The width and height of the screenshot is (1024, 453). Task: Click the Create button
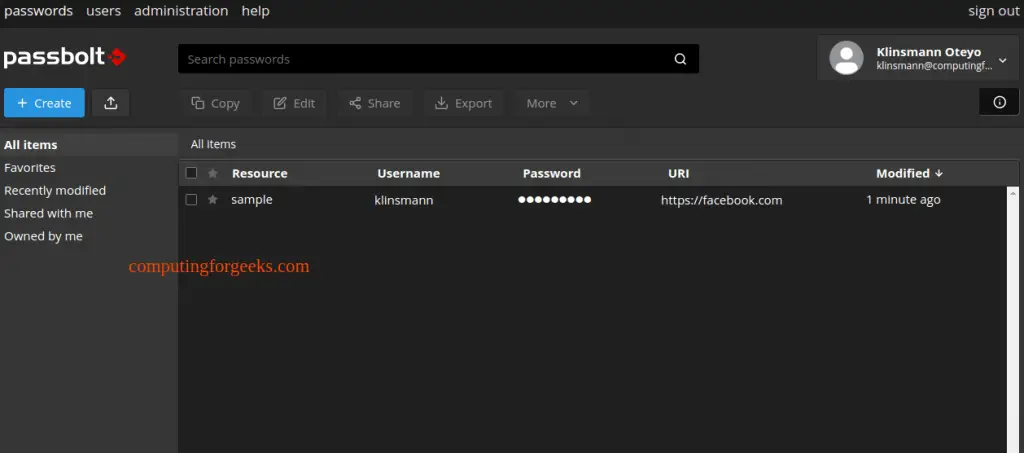click(44, 103)
